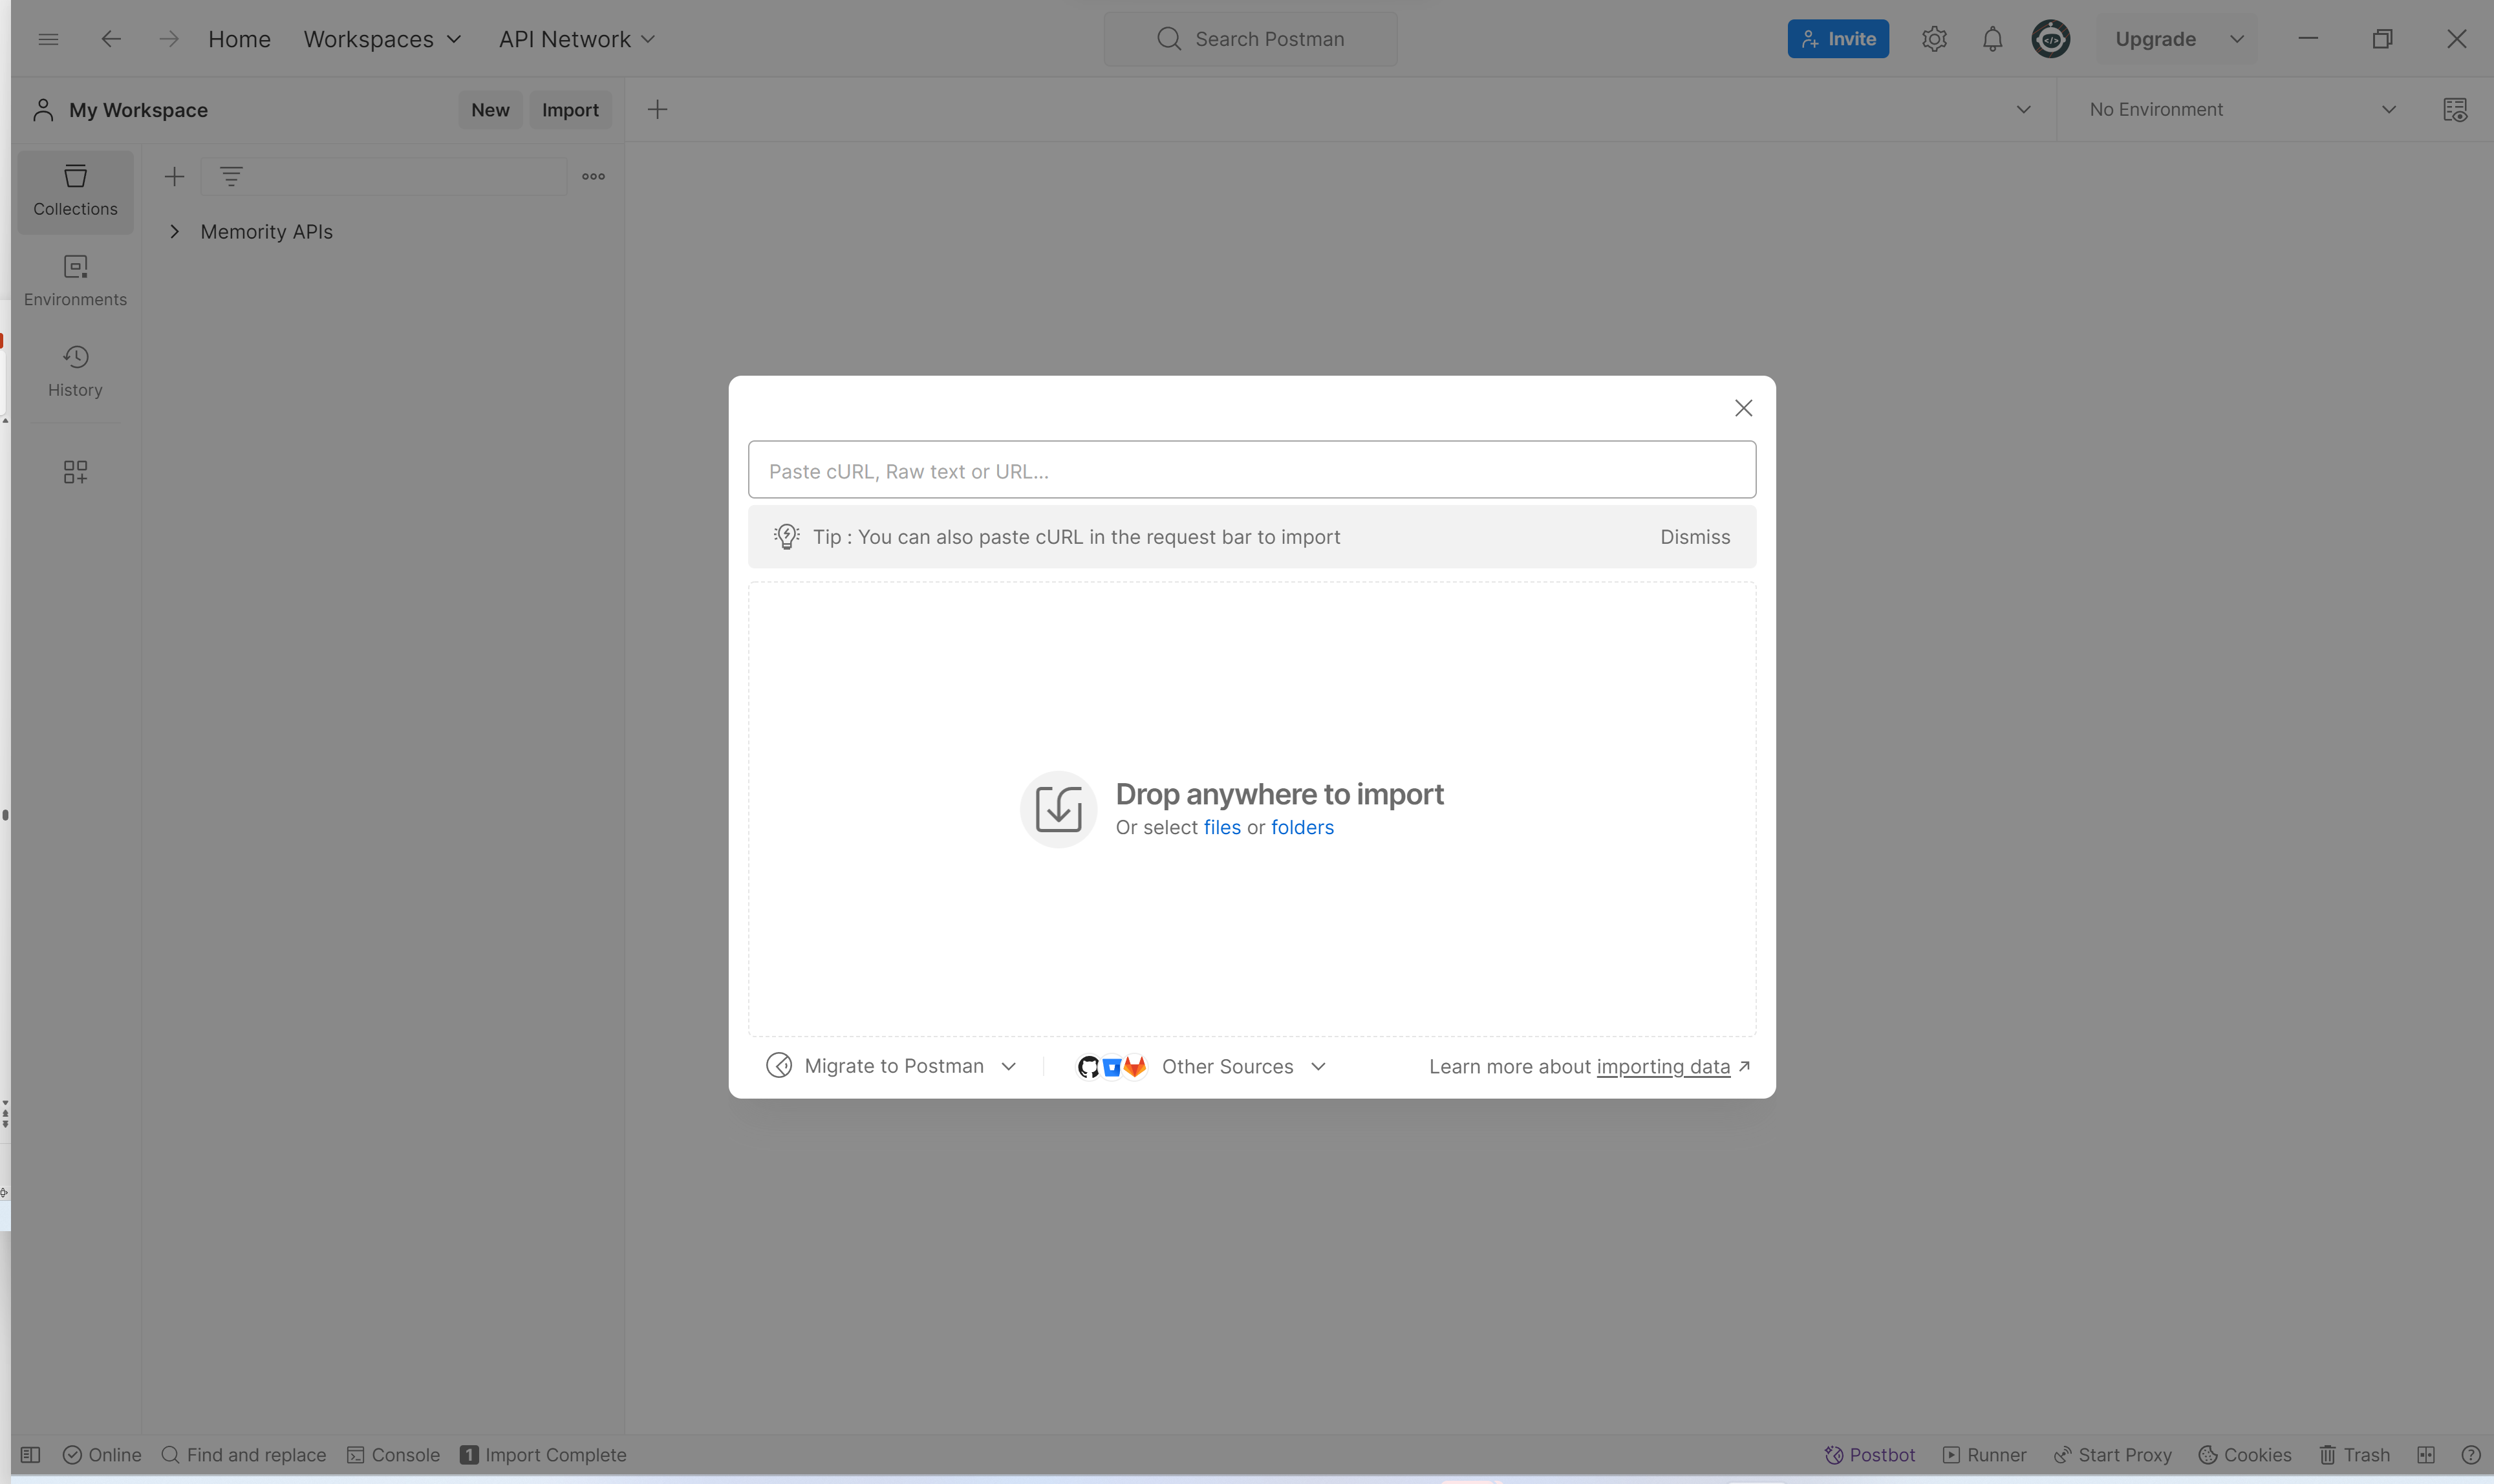Dismiss the cURL tip banner

coord(1694,537)
